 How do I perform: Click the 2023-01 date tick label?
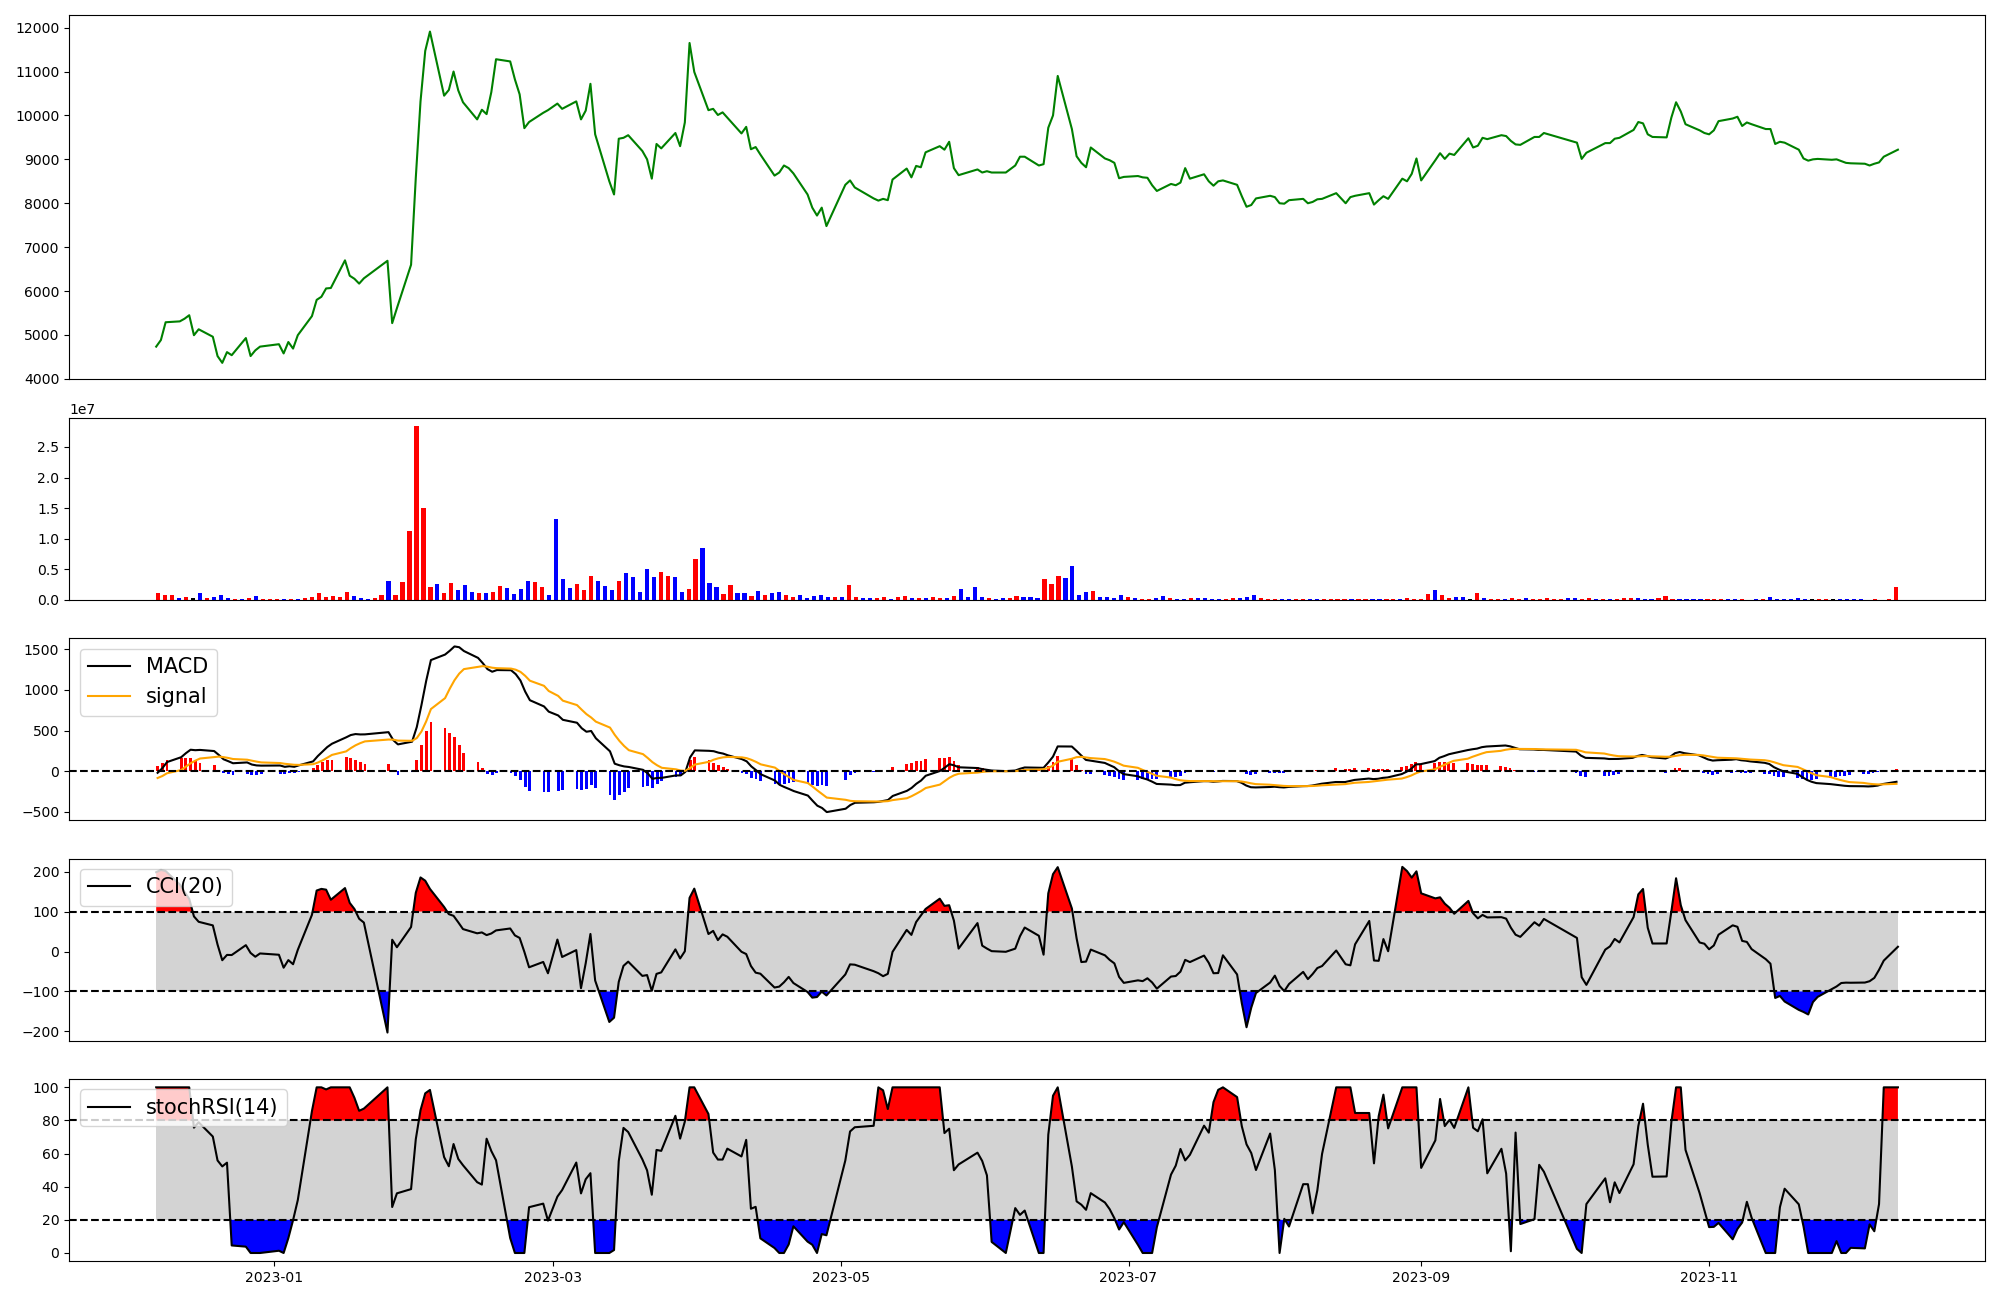273,1277
